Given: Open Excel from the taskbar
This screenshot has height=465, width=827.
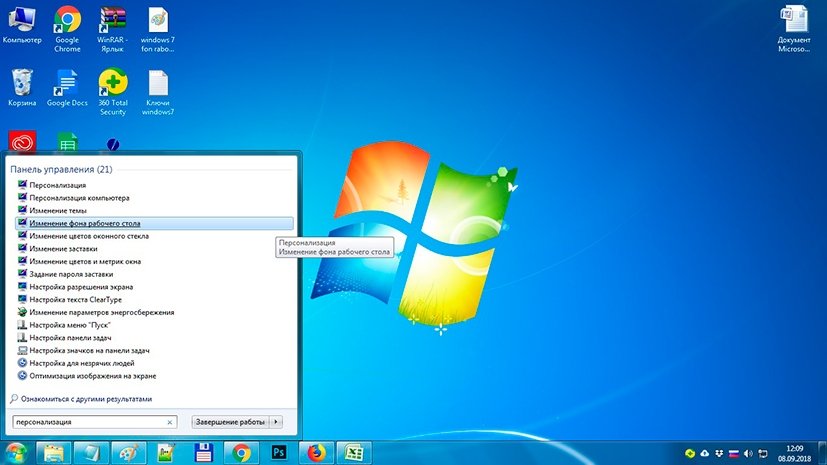Looking at the screenshot, I should click(354, 453).
